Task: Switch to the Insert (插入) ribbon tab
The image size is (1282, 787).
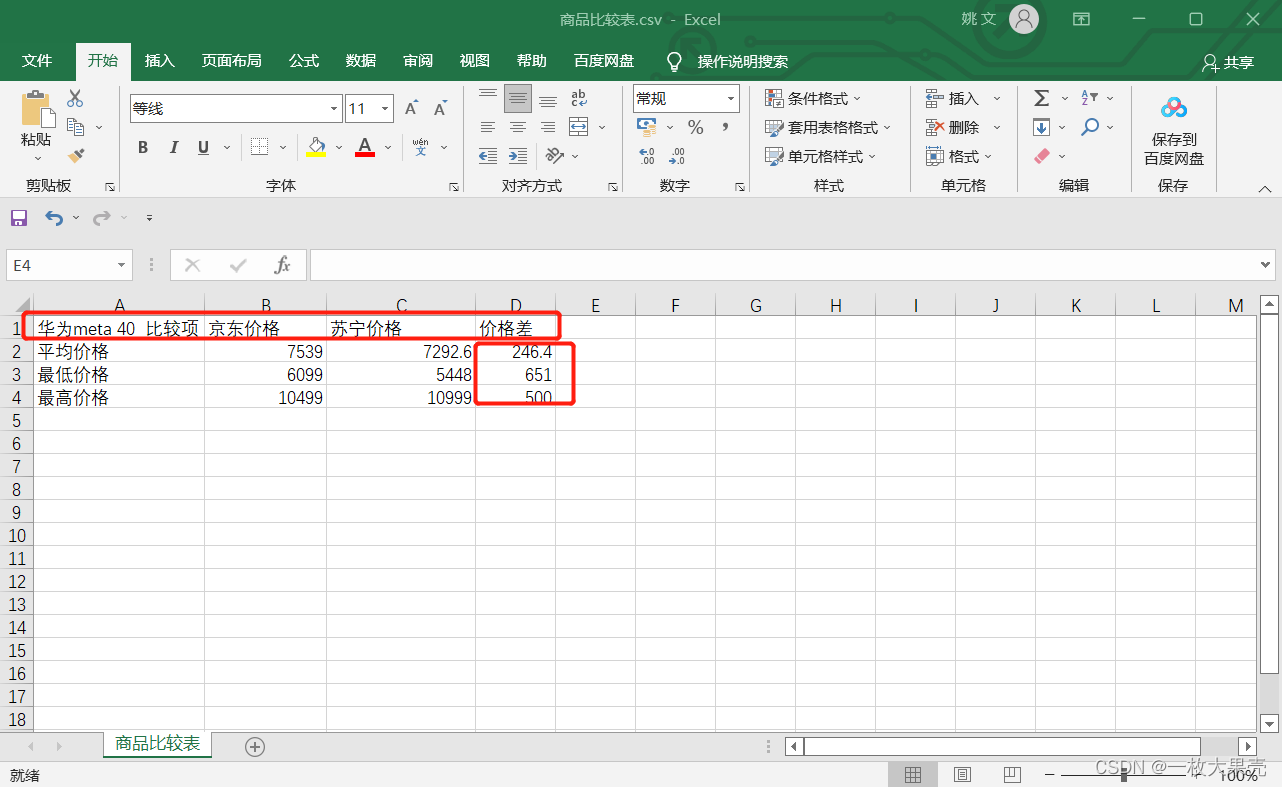Action: coord(160,61)
